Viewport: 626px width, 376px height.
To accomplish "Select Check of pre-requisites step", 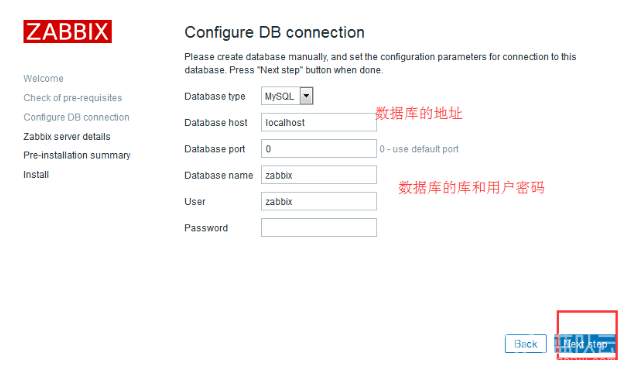I will pyautogui.click(x=73, y=98).
